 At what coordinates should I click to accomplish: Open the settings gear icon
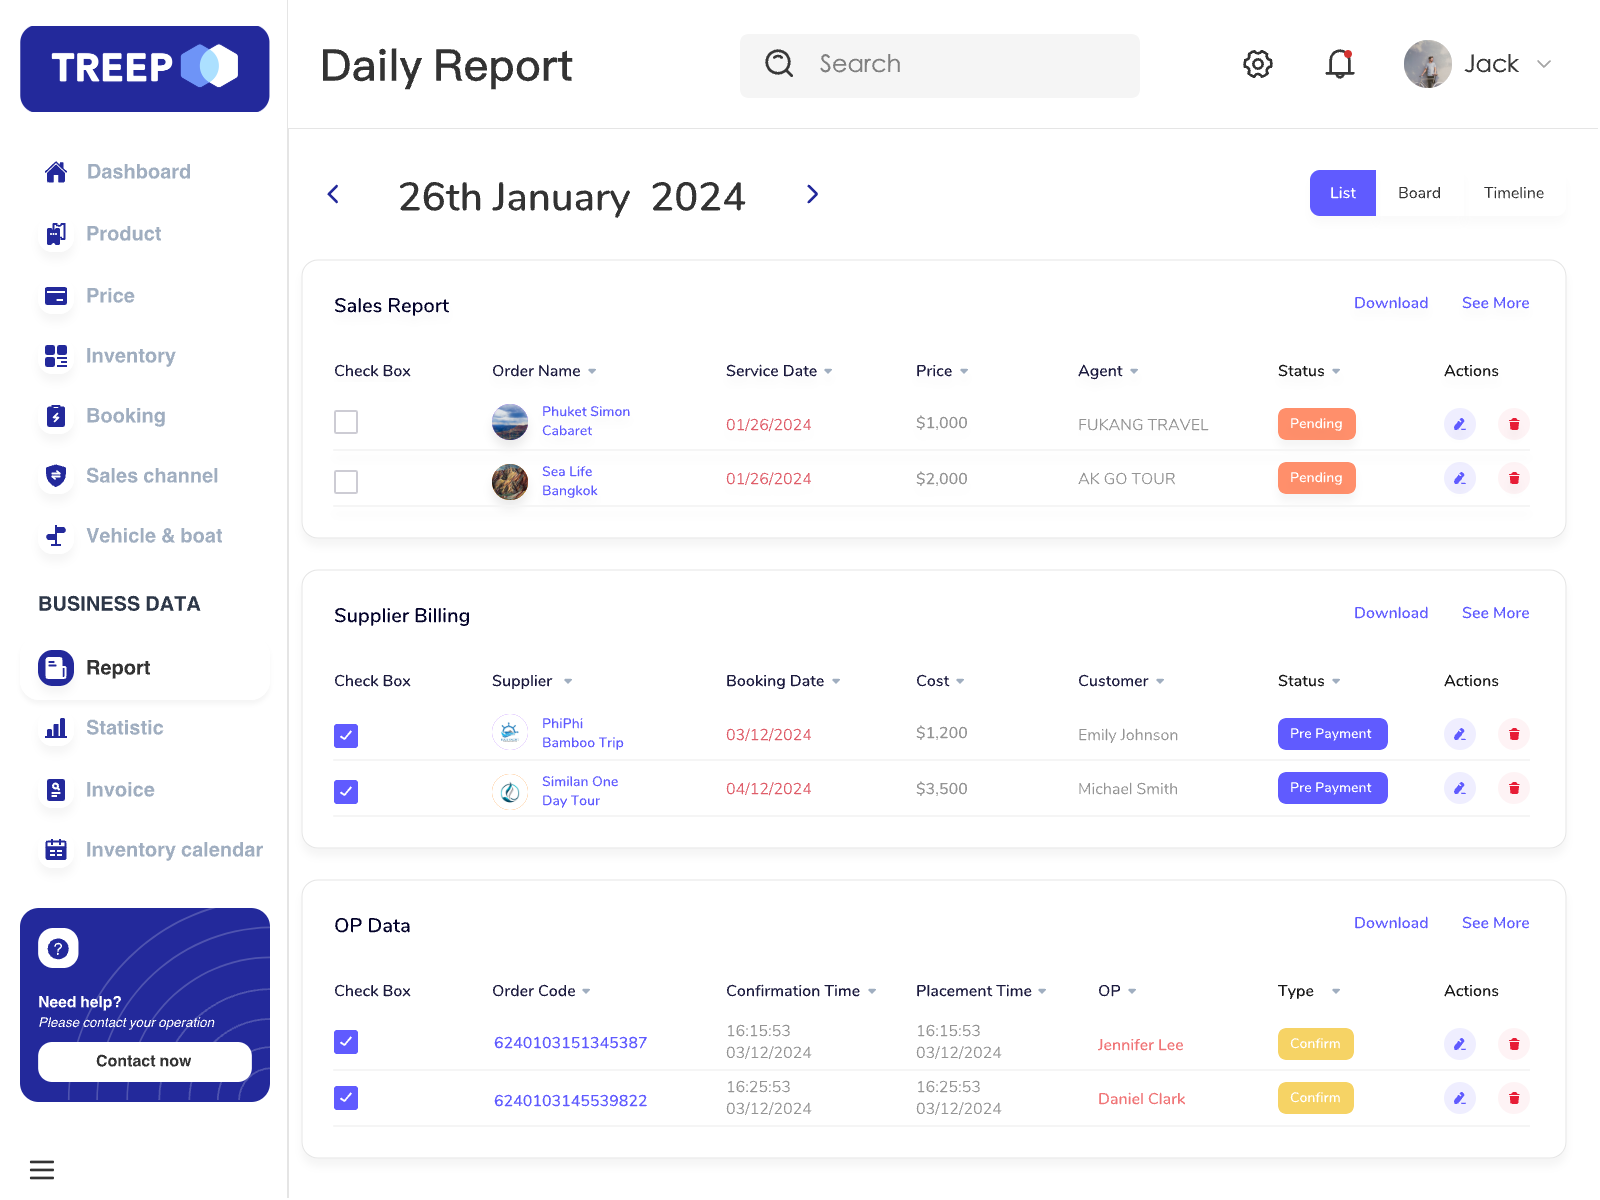pos(1258,64)
